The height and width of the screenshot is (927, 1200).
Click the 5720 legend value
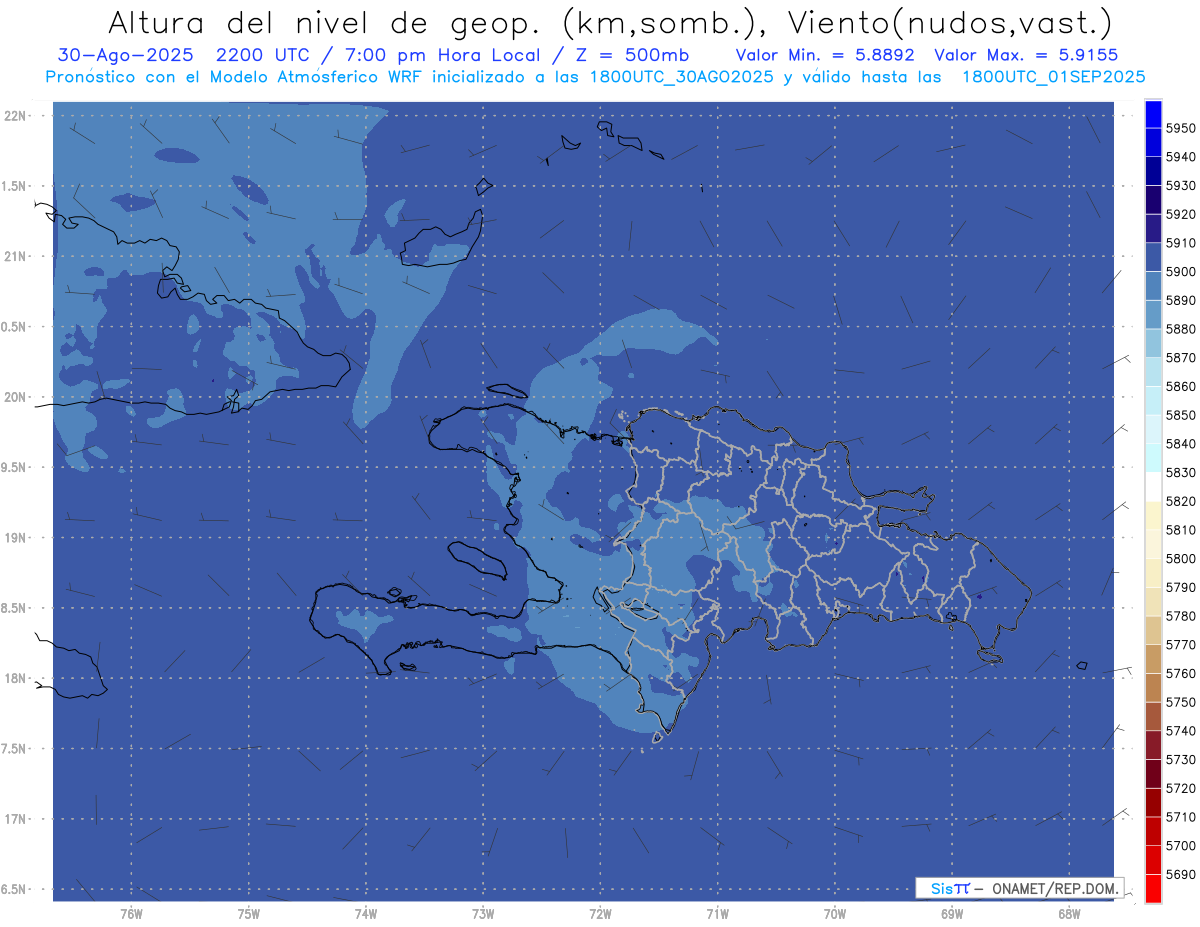coord(1180,788)
